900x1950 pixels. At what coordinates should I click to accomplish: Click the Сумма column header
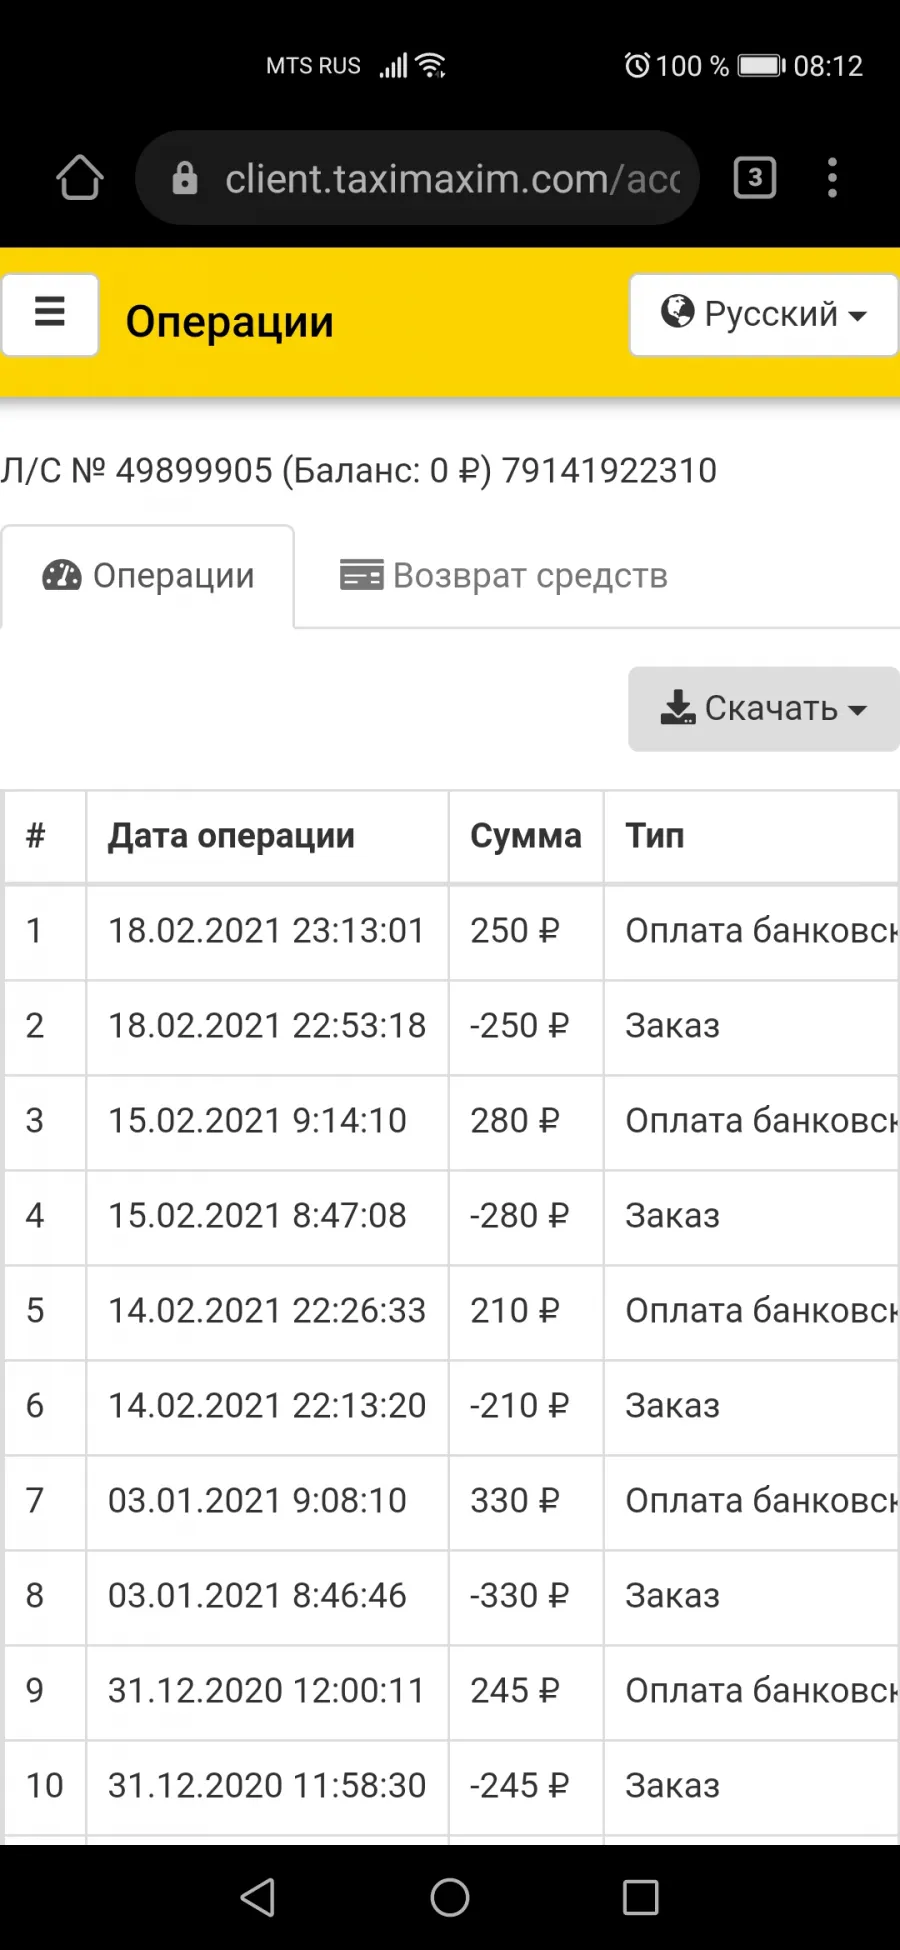526,837
